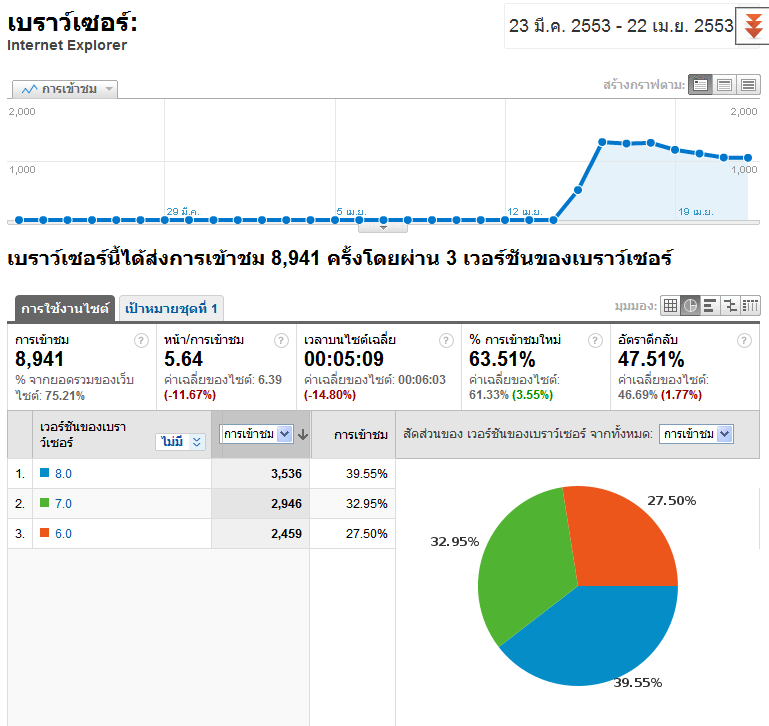Open the date range dropdown arrow

coord(752,26)
